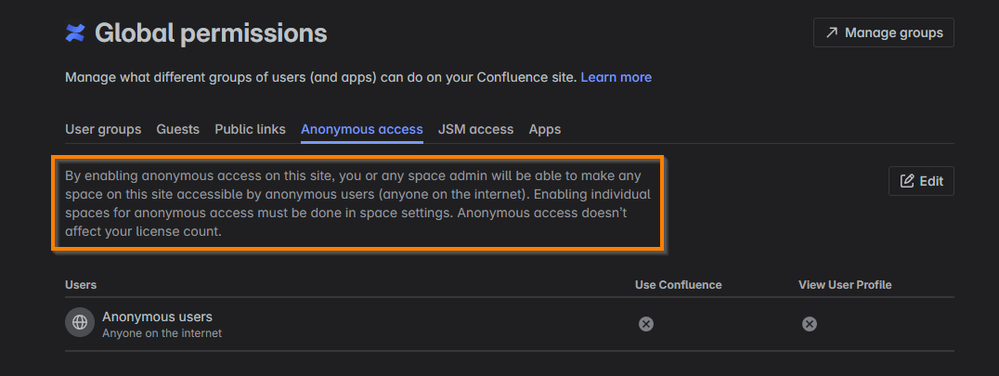Click the Edit button label
The image size is (999, 376).
pyautogui.click(x=931, y=181)
